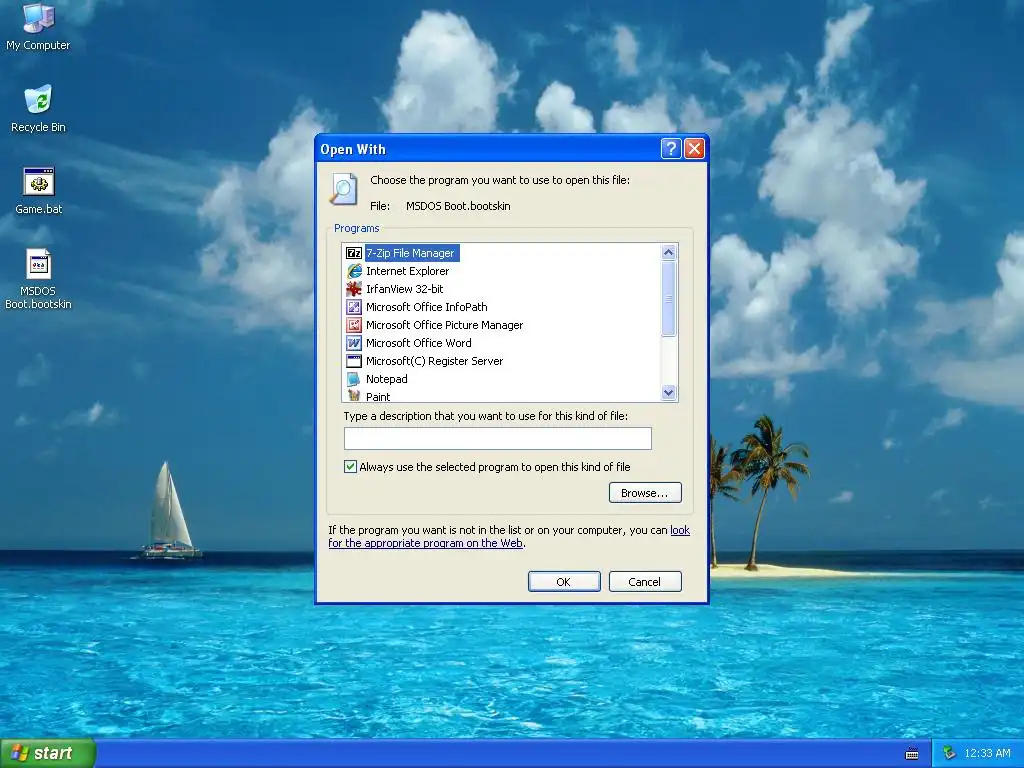1024x768 pixels.
Task: Click the Office Picture Manager icon
Action: (x=354, y=325)
